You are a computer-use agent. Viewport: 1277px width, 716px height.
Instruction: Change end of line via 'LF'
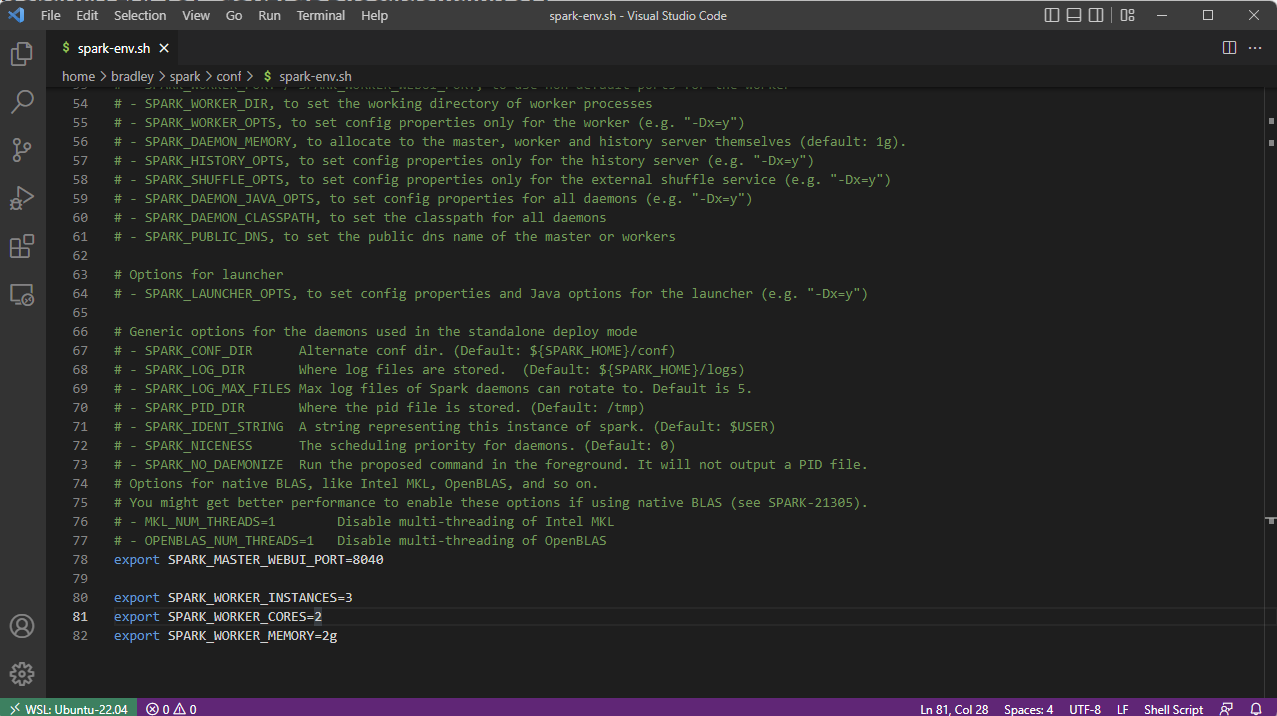(1122, 708)
